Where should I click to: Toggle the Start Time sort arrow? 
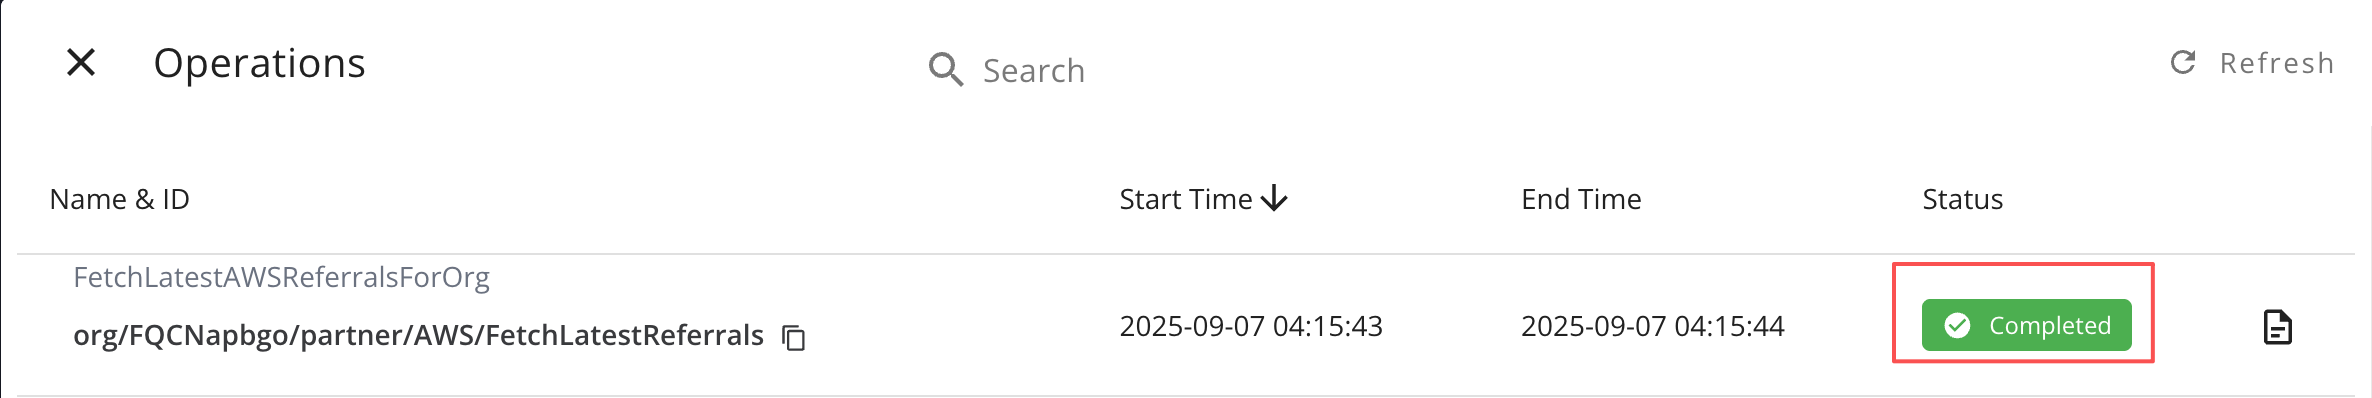[x=1274, y=198]
